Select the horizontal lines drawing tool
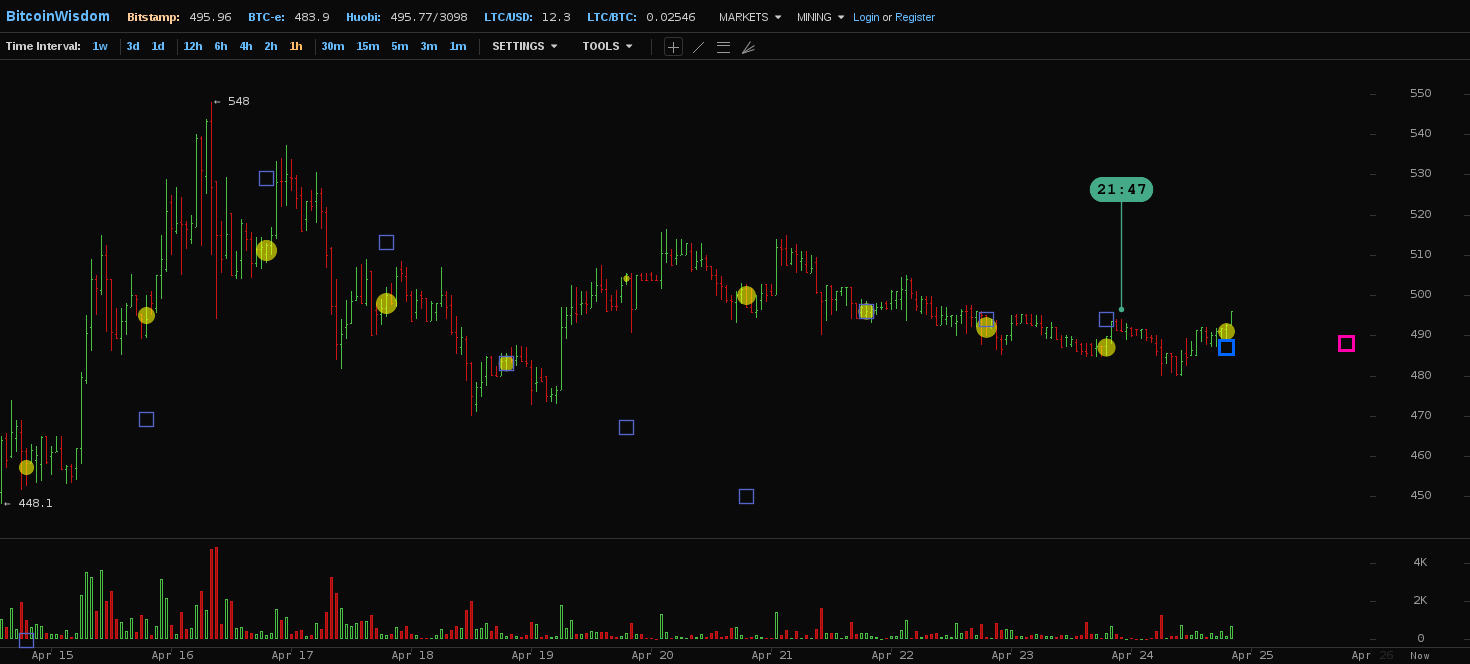 [x=723, y=47]
